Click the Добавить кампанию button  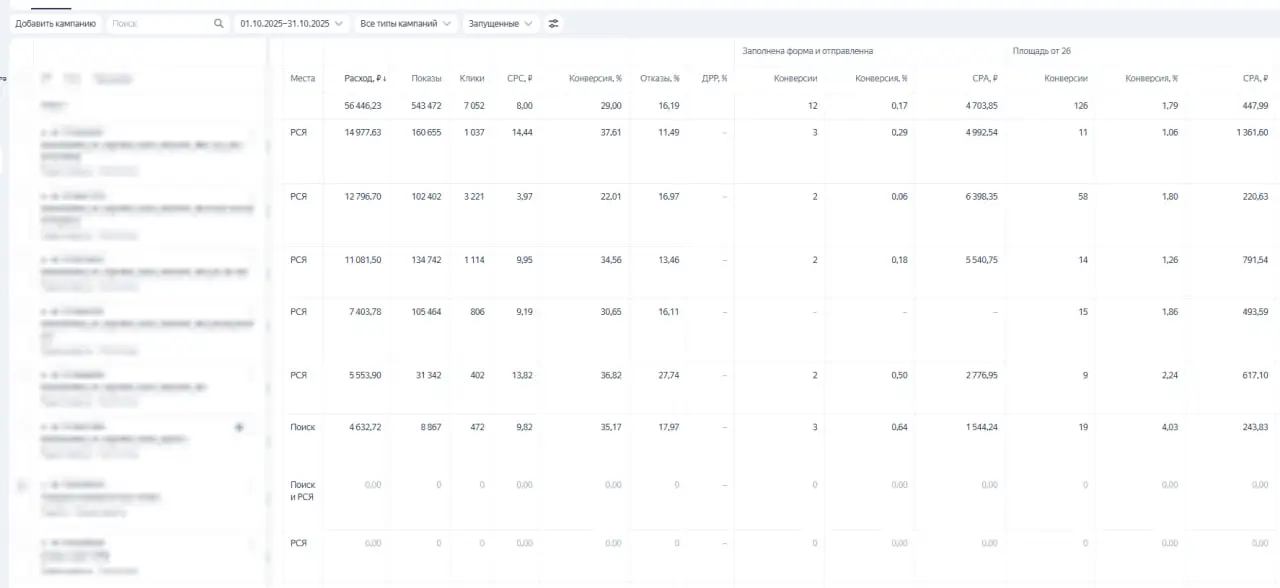tap(55, 23)
